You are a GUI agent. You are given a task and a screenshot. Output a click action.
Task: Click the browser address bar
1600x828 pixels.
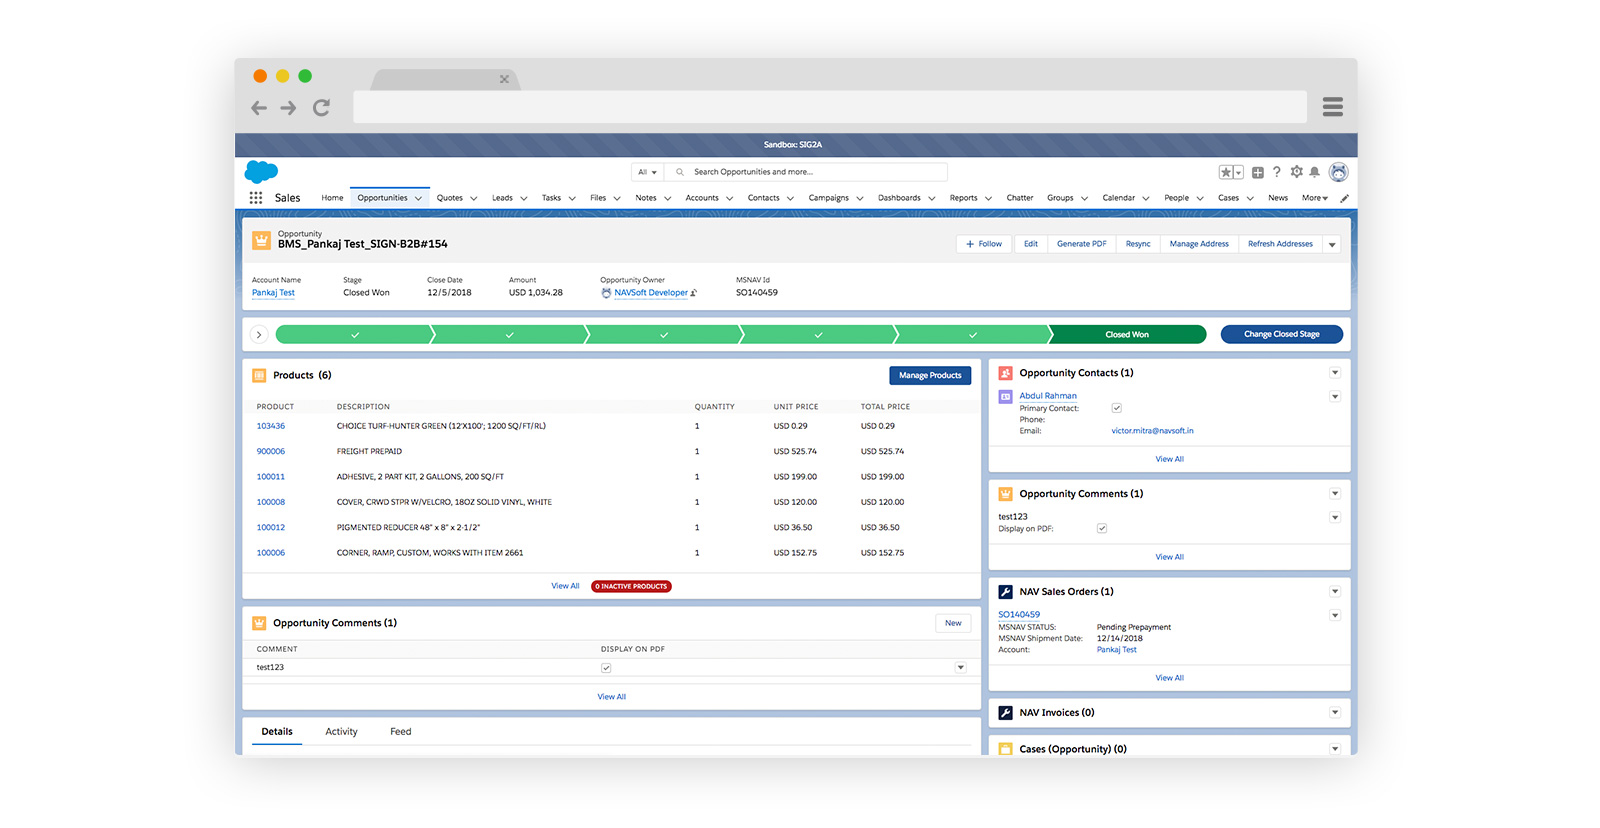[x=830, y=107]
